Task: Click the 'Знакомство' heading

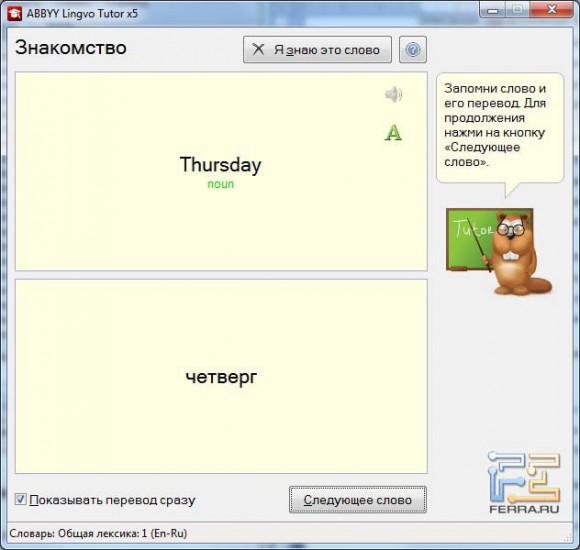Action: (71, 48)
